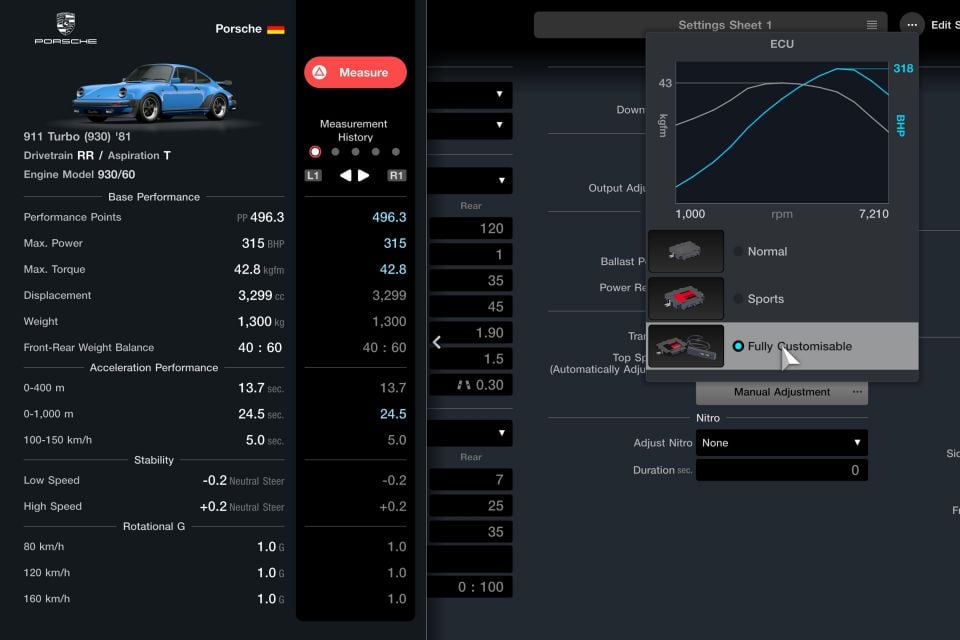Click the Max. Torque 42.8 kgfm value

point(258,269)
